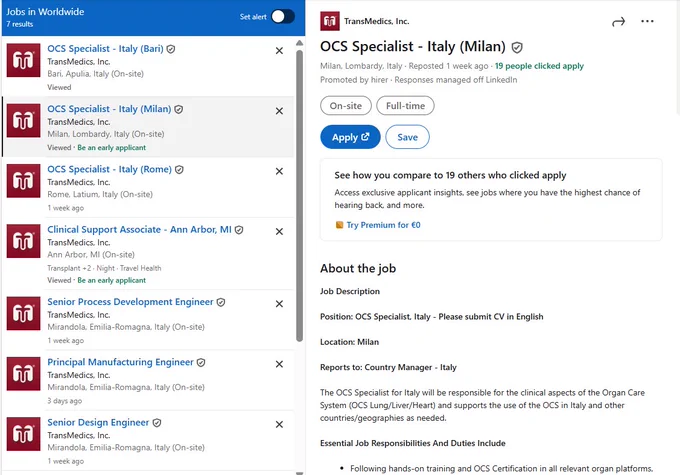This screenshot has width=680, height=475.
Task: Click the job list scrollbar thumb
Action: (x=299, y=195)
